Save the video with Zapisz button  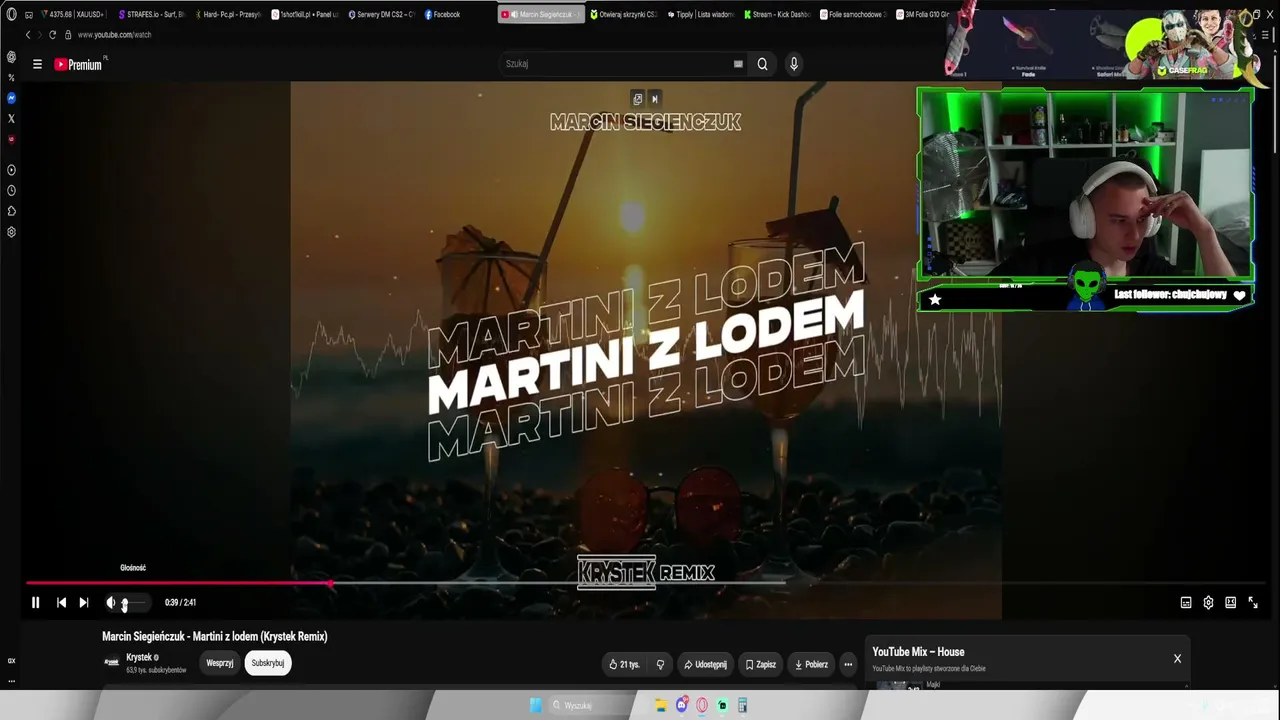[761, 664]
